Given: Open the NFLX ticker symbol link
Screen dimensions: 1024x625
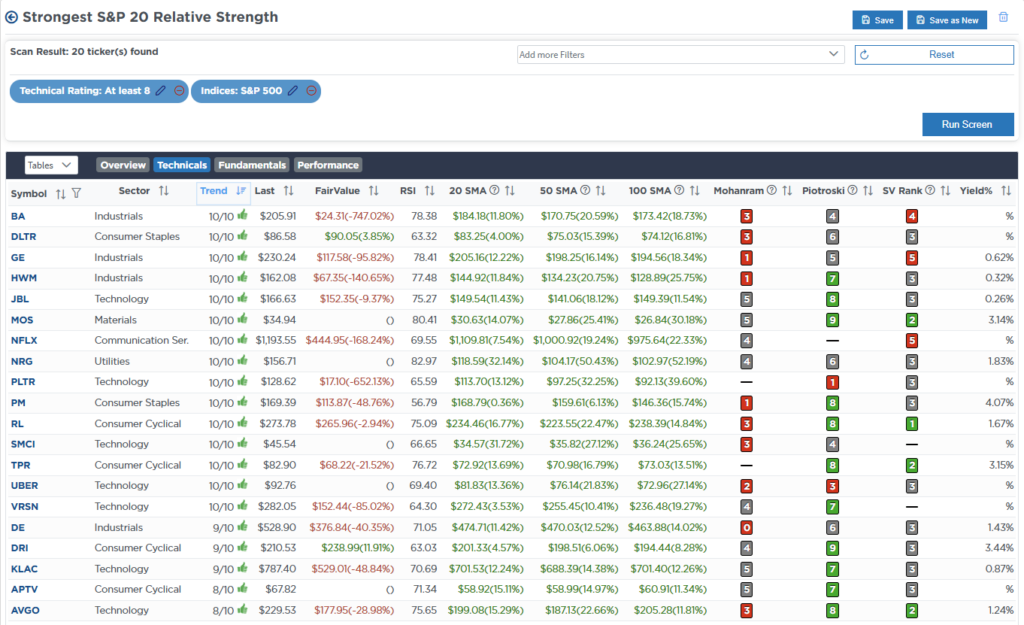Looking at the screenshot, I should [23, 340].
